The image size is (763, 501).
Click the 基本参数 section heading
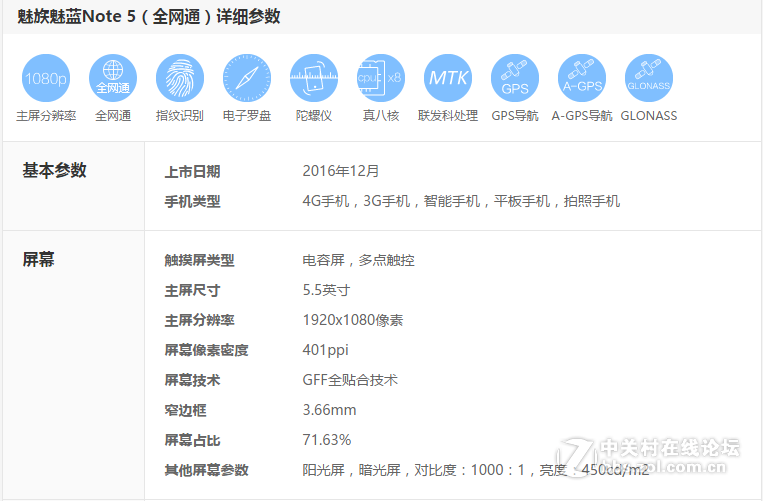(x=54, y=170)
